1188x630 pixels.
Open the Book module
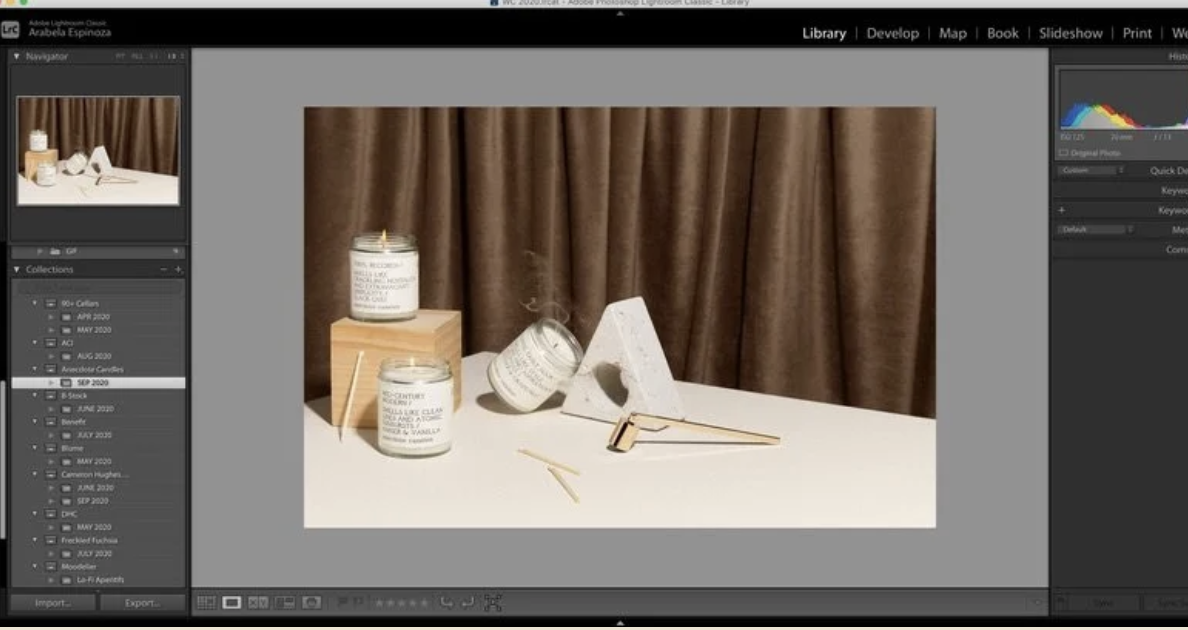tap(1002, 33)
